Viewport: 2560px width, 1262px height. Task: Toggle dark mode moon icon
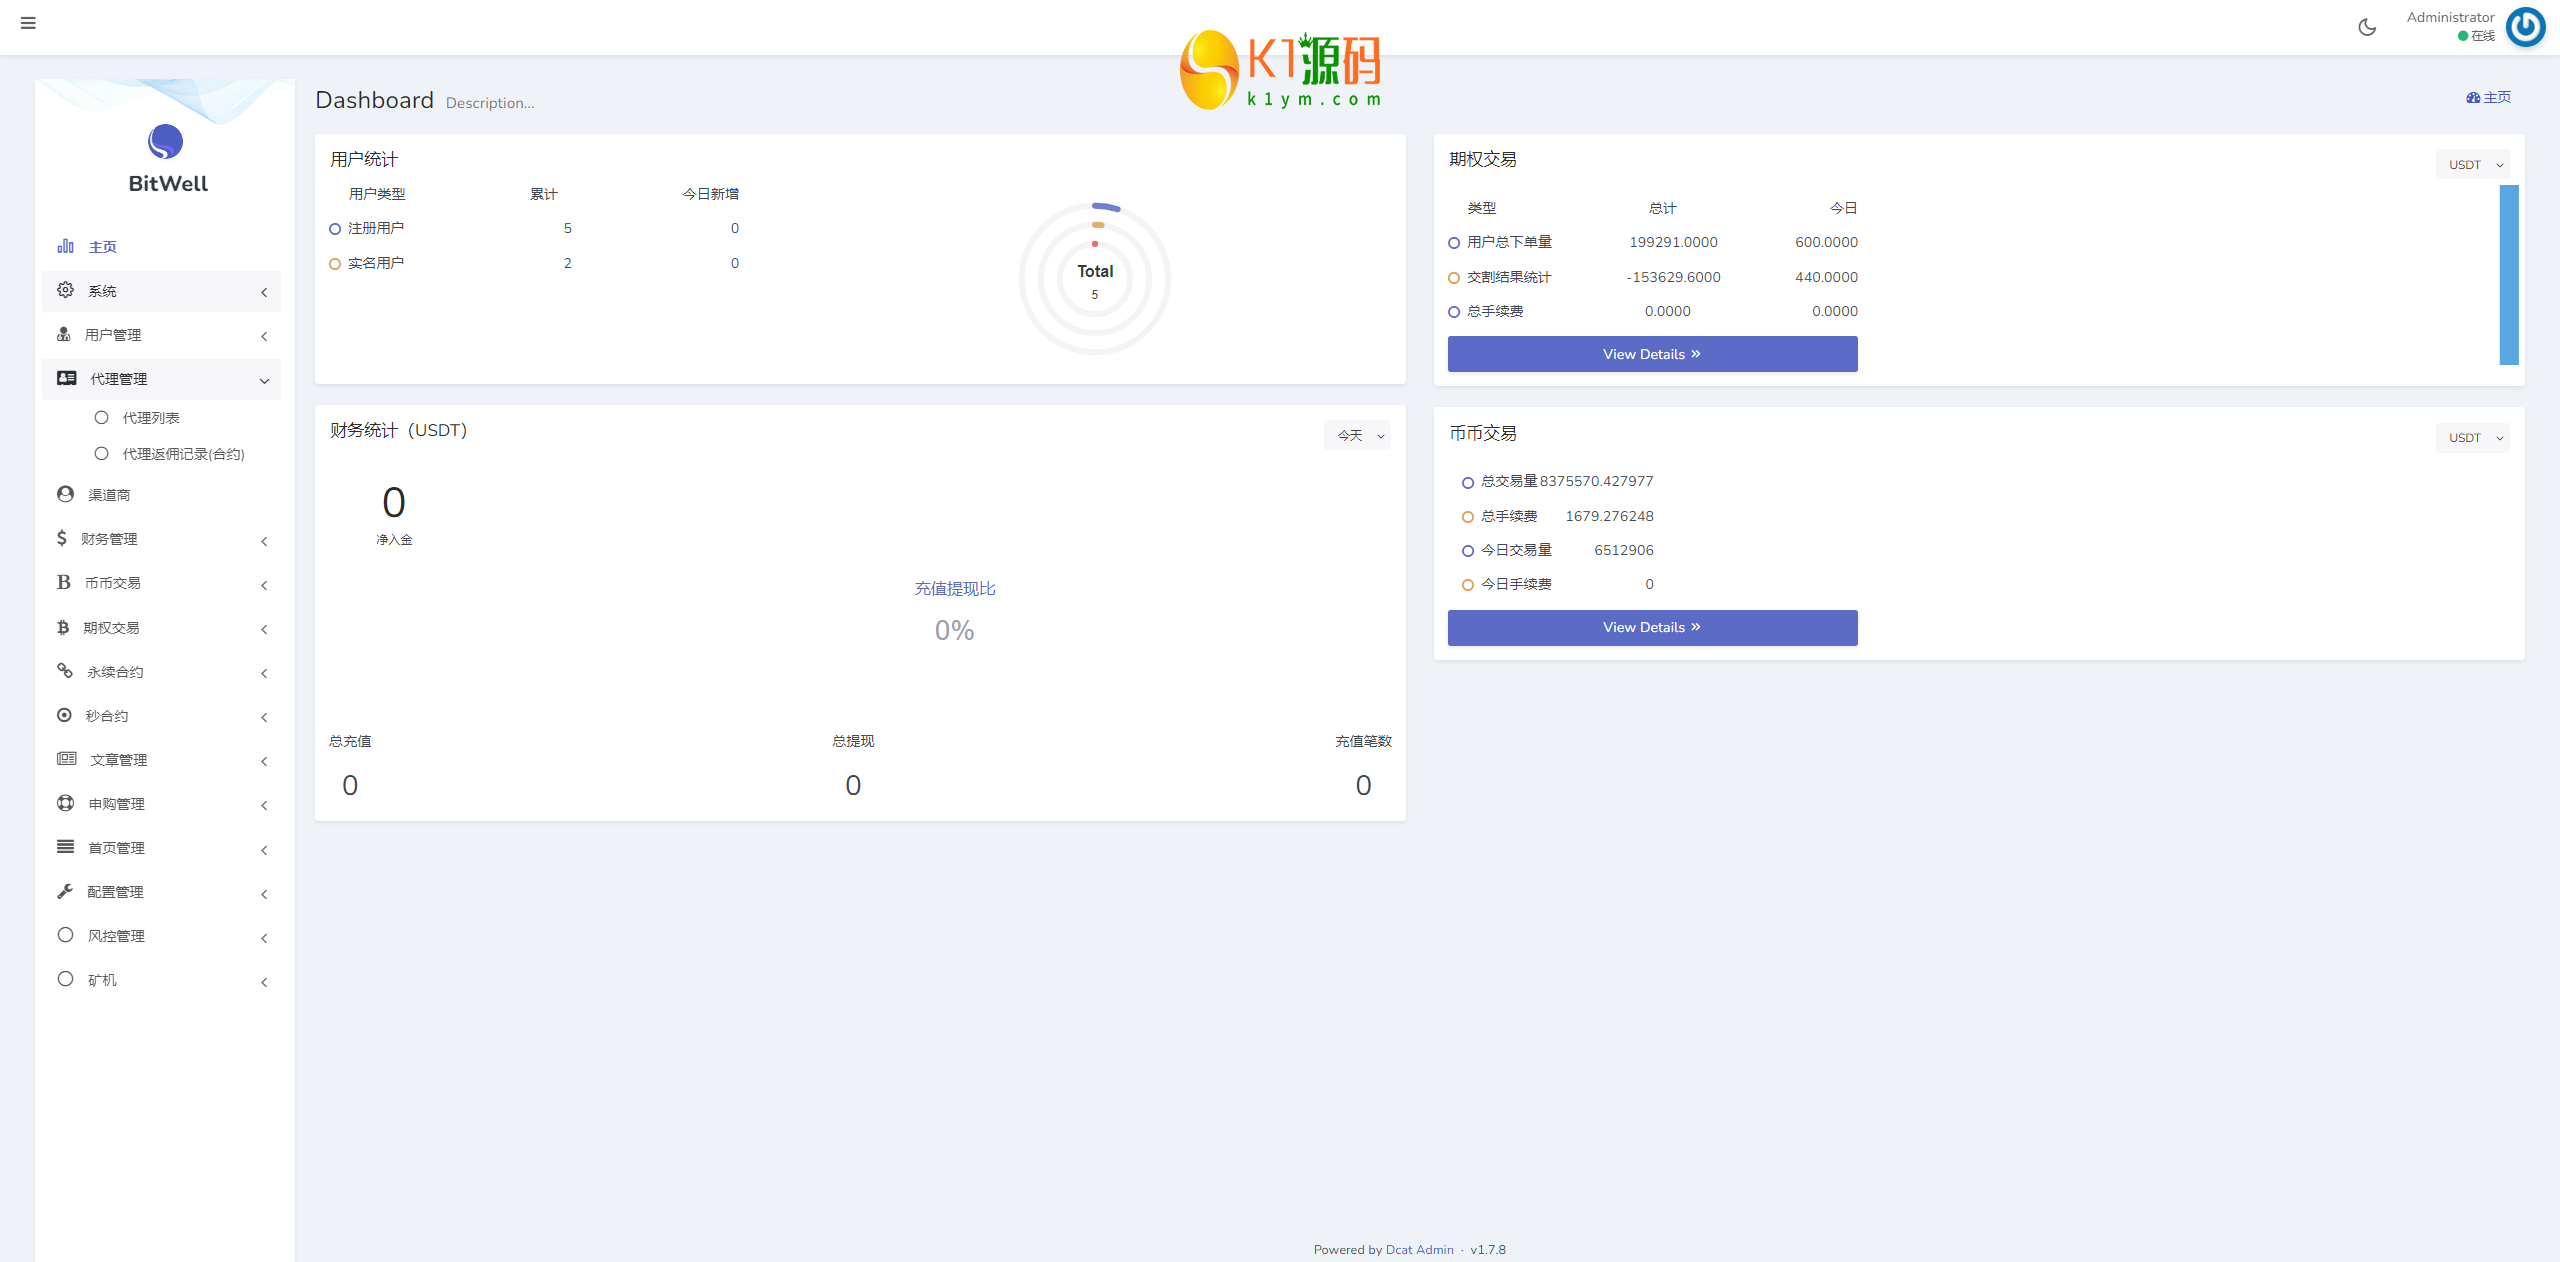click(2367, 27)
